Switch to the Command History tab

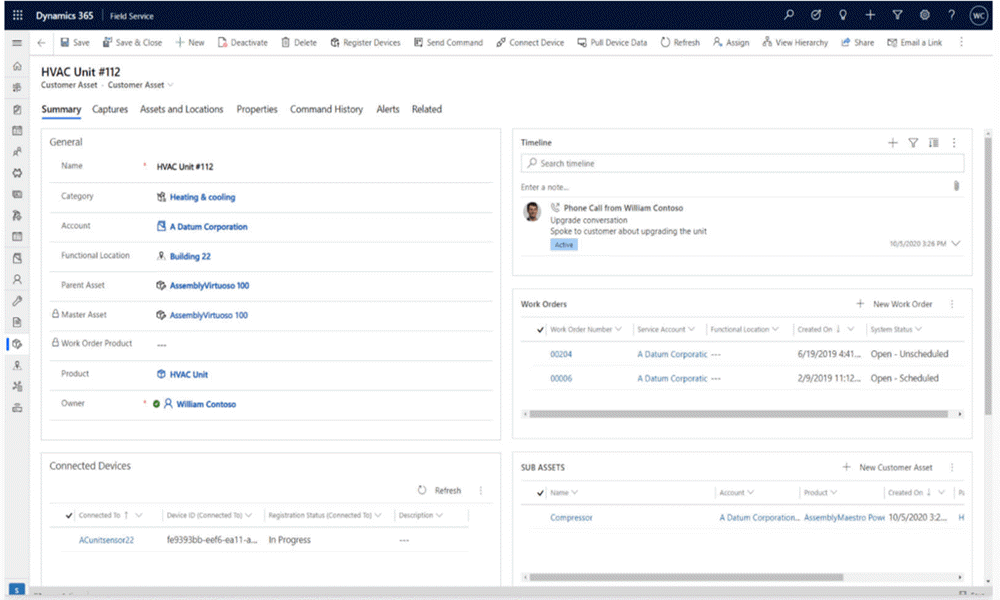click(x=326, y=109)
